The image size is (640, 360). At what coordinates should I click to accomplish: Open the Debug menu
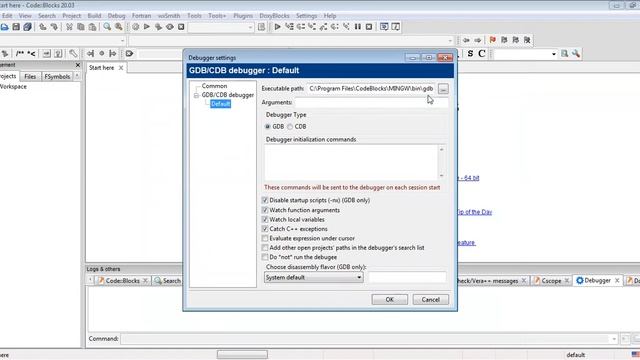click(116, 16)
